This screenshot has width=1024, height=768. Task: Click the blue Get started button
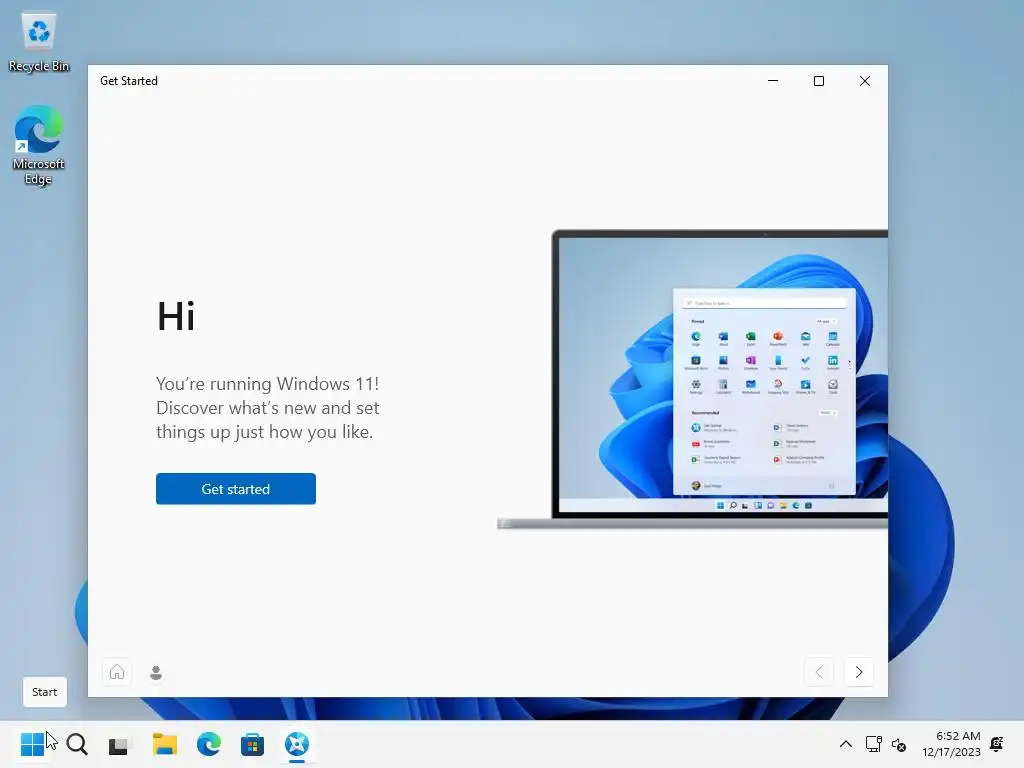click(236, 488)
